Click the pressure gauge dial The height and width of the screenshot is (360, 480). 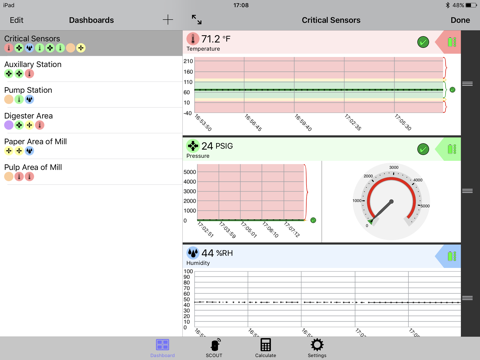coord(391,201)
